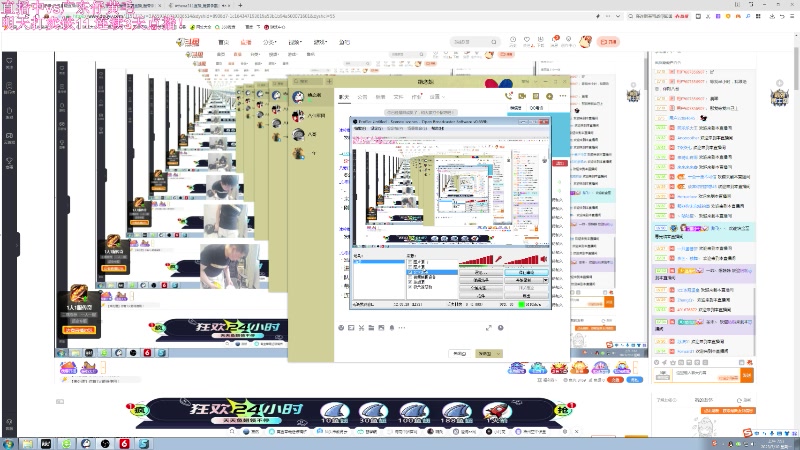800x450 pixels.
Task: Open followed channels heart icon in header
Action: [527, 40]
